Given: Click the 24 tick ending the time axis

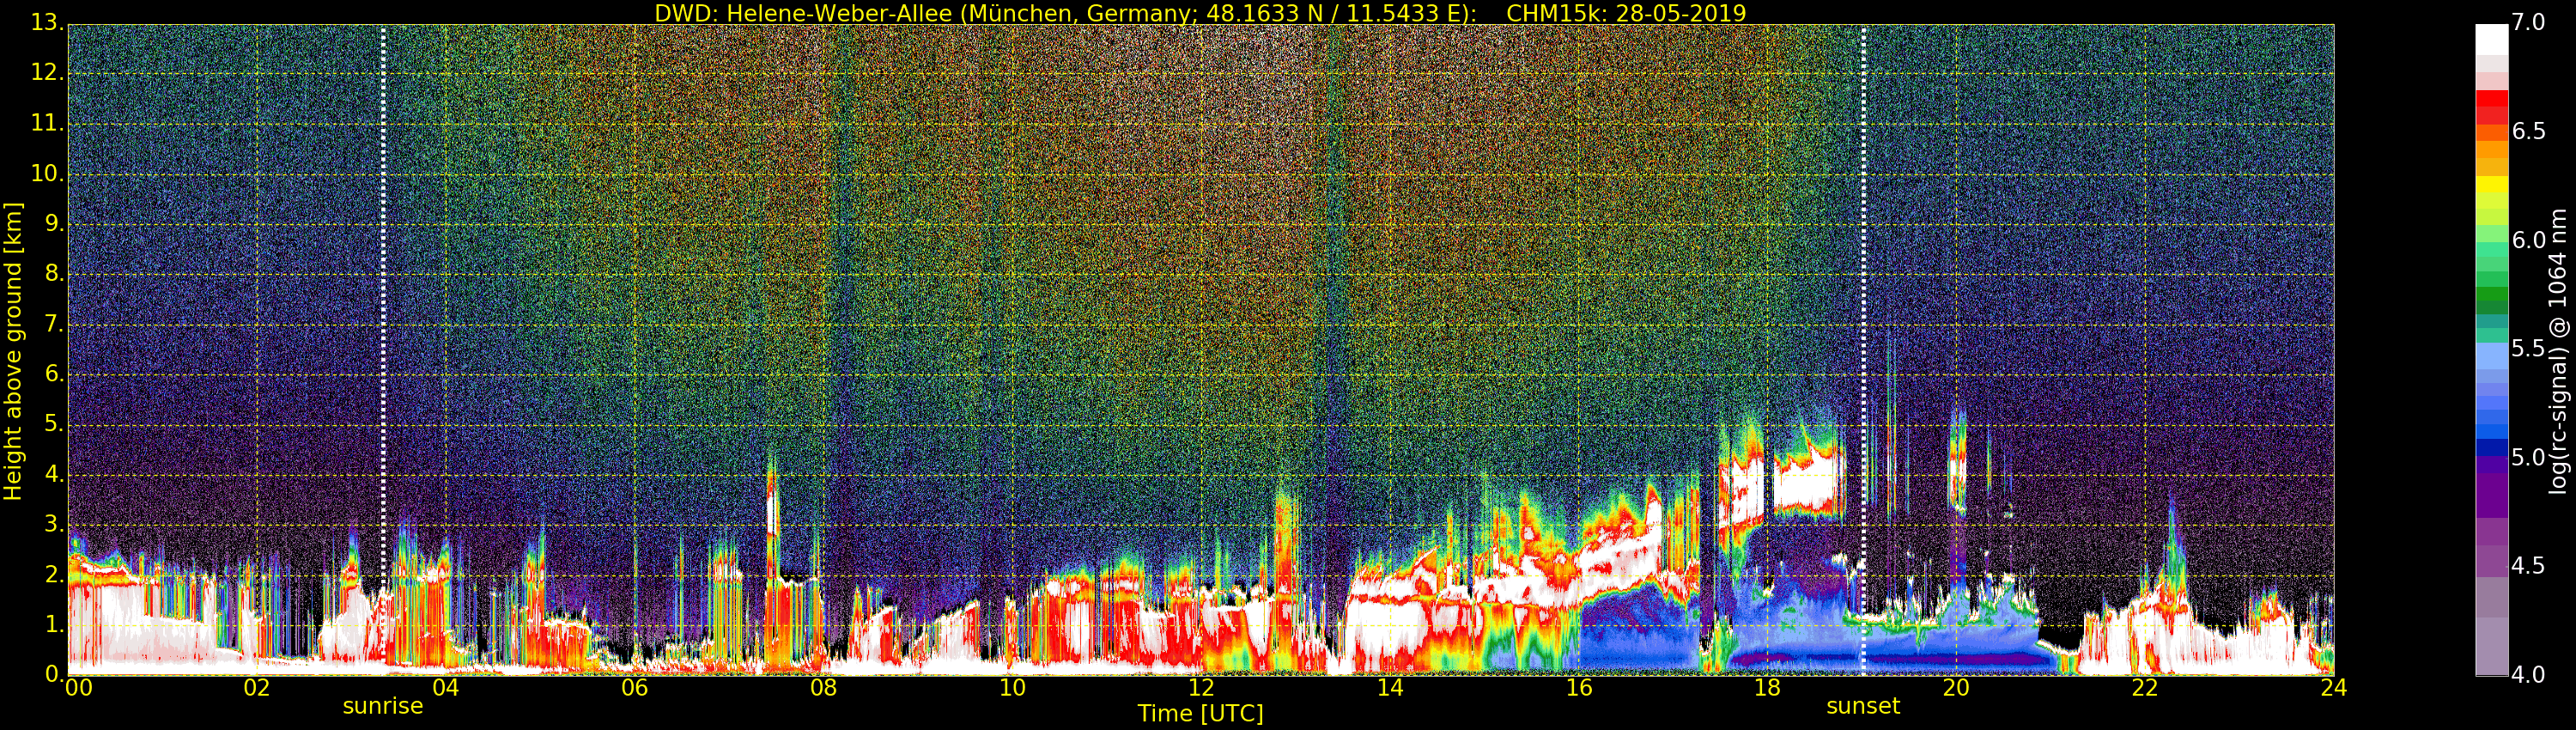Looking at the screenshot, I should point(2333,688).
